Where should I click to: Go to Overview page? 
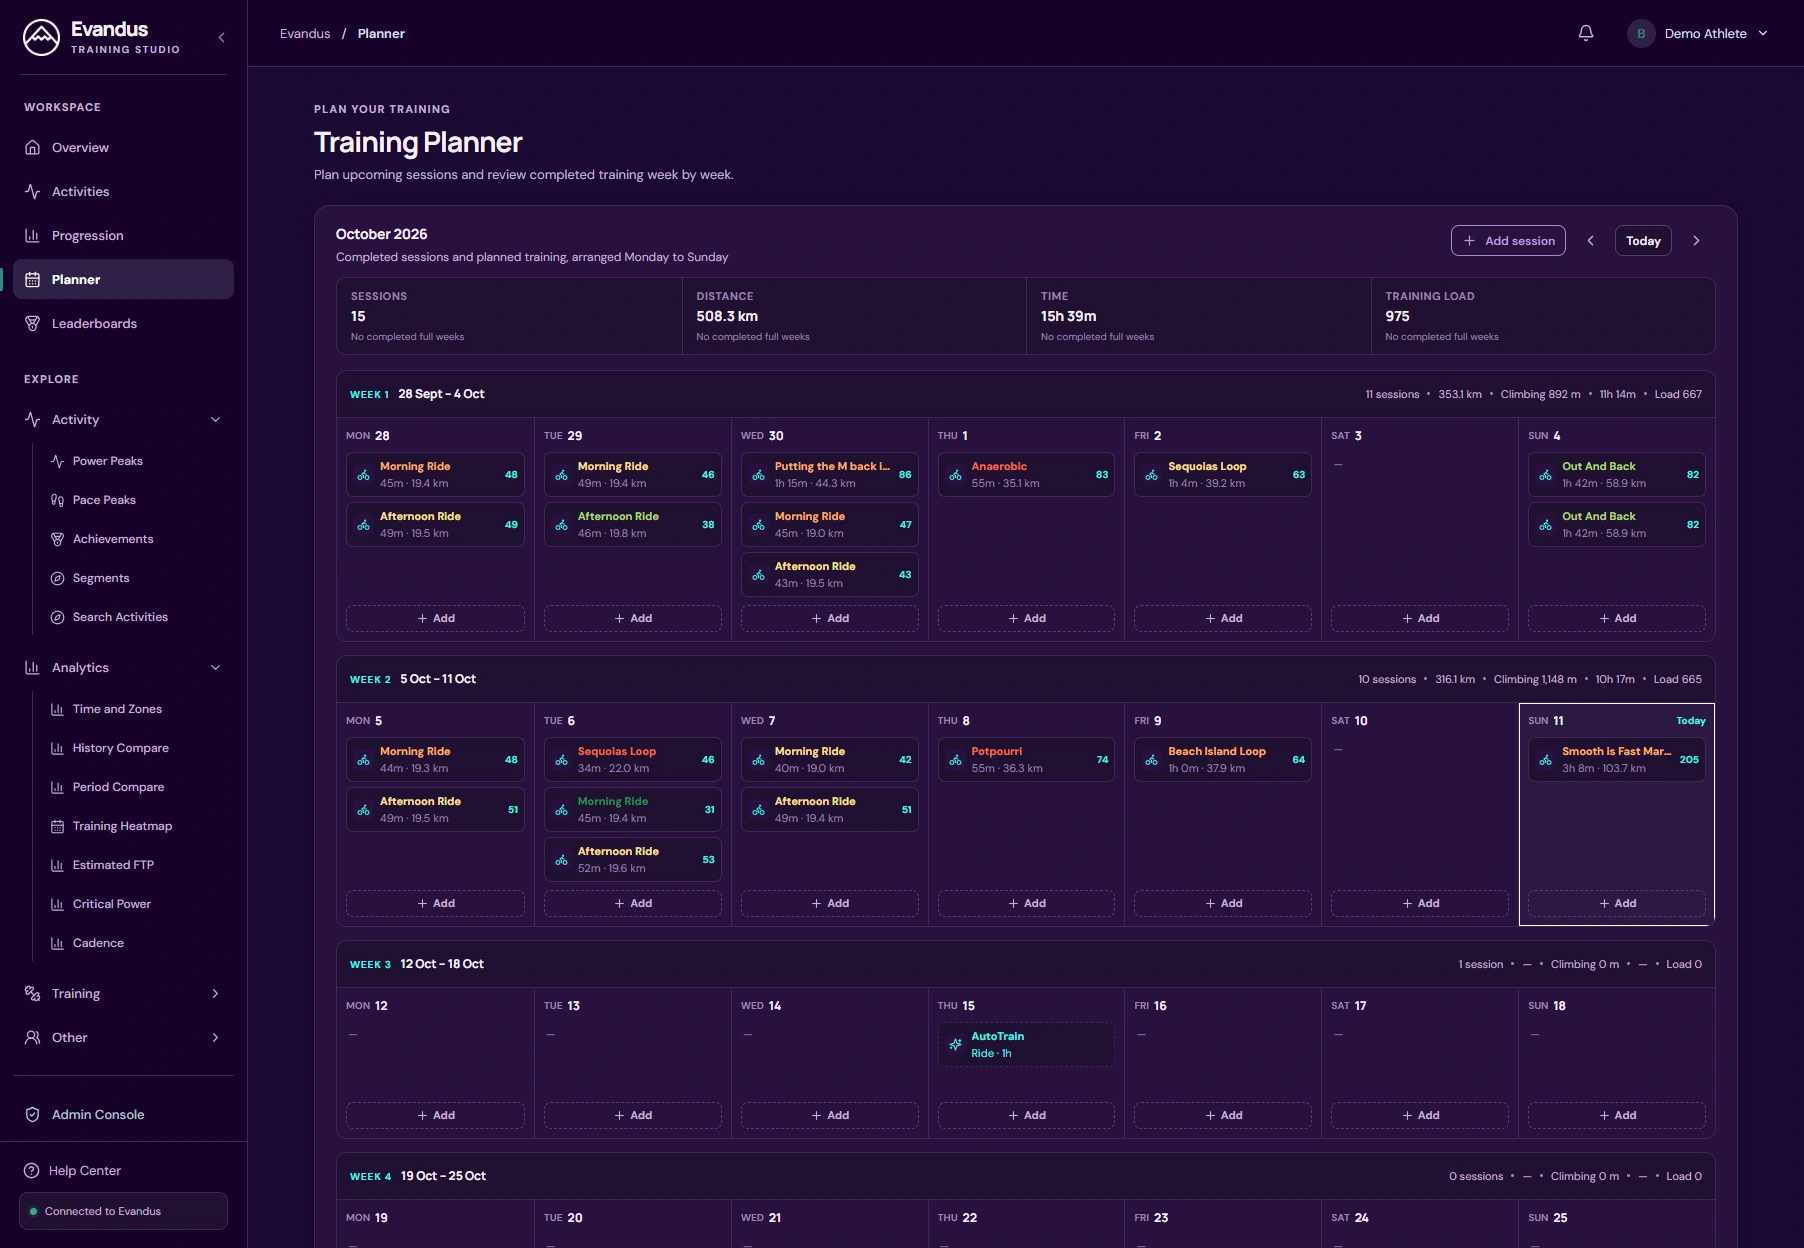(x=123, y=147)
